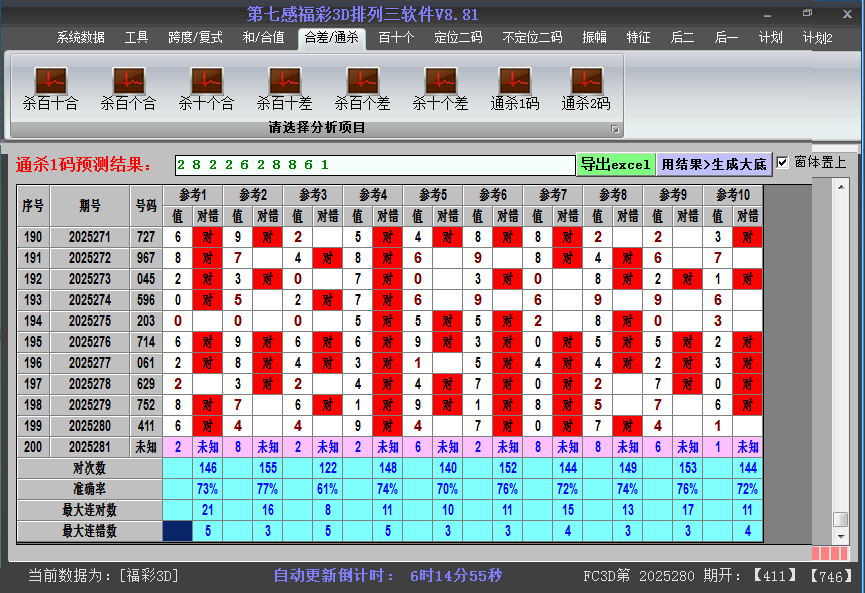Viewport: 865px width, 593px height.
Task: Toggle the 窗体置上 checkbox
Action: pyautogui.click(x=783, y=163)
